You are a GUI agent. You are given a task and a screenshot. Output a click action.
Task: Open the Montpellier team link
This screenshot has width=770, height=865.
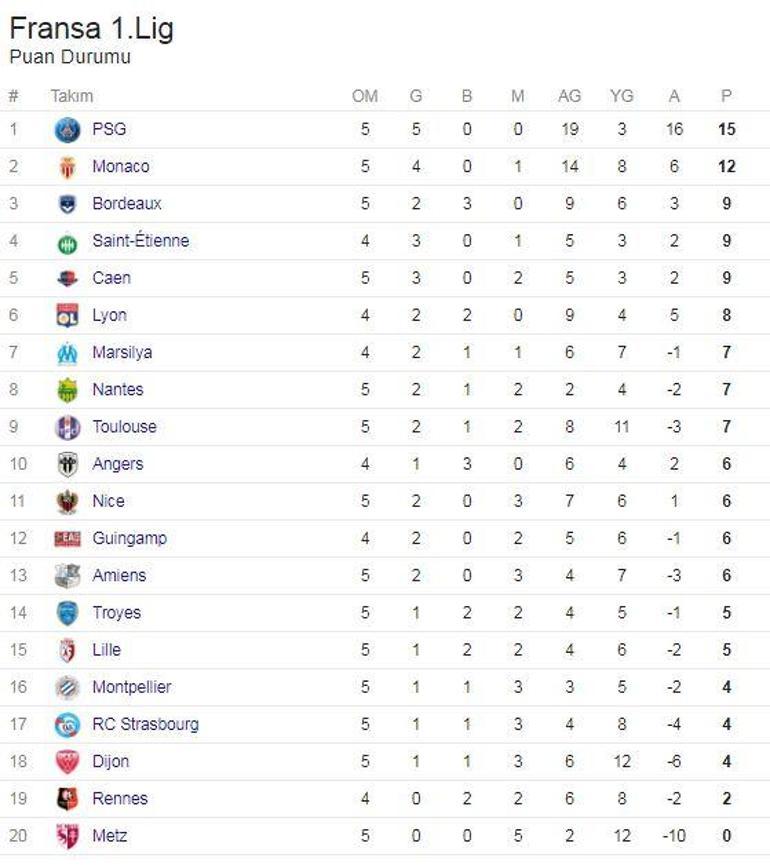click(x=131, y=687)
